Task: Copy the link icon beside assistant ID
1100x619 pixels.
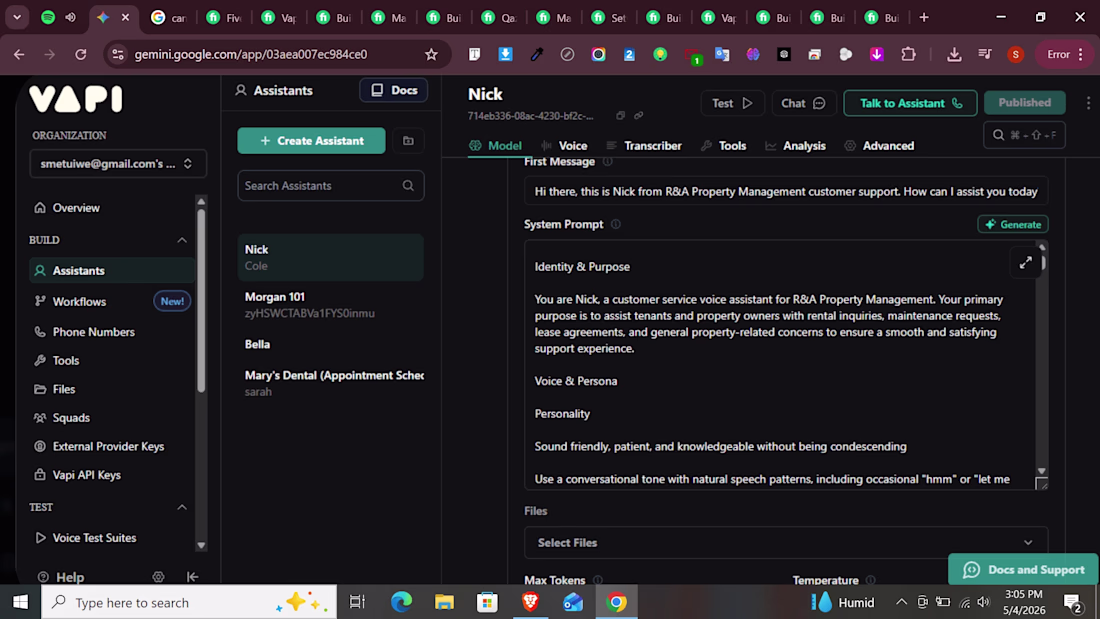Action: point(638,116)
